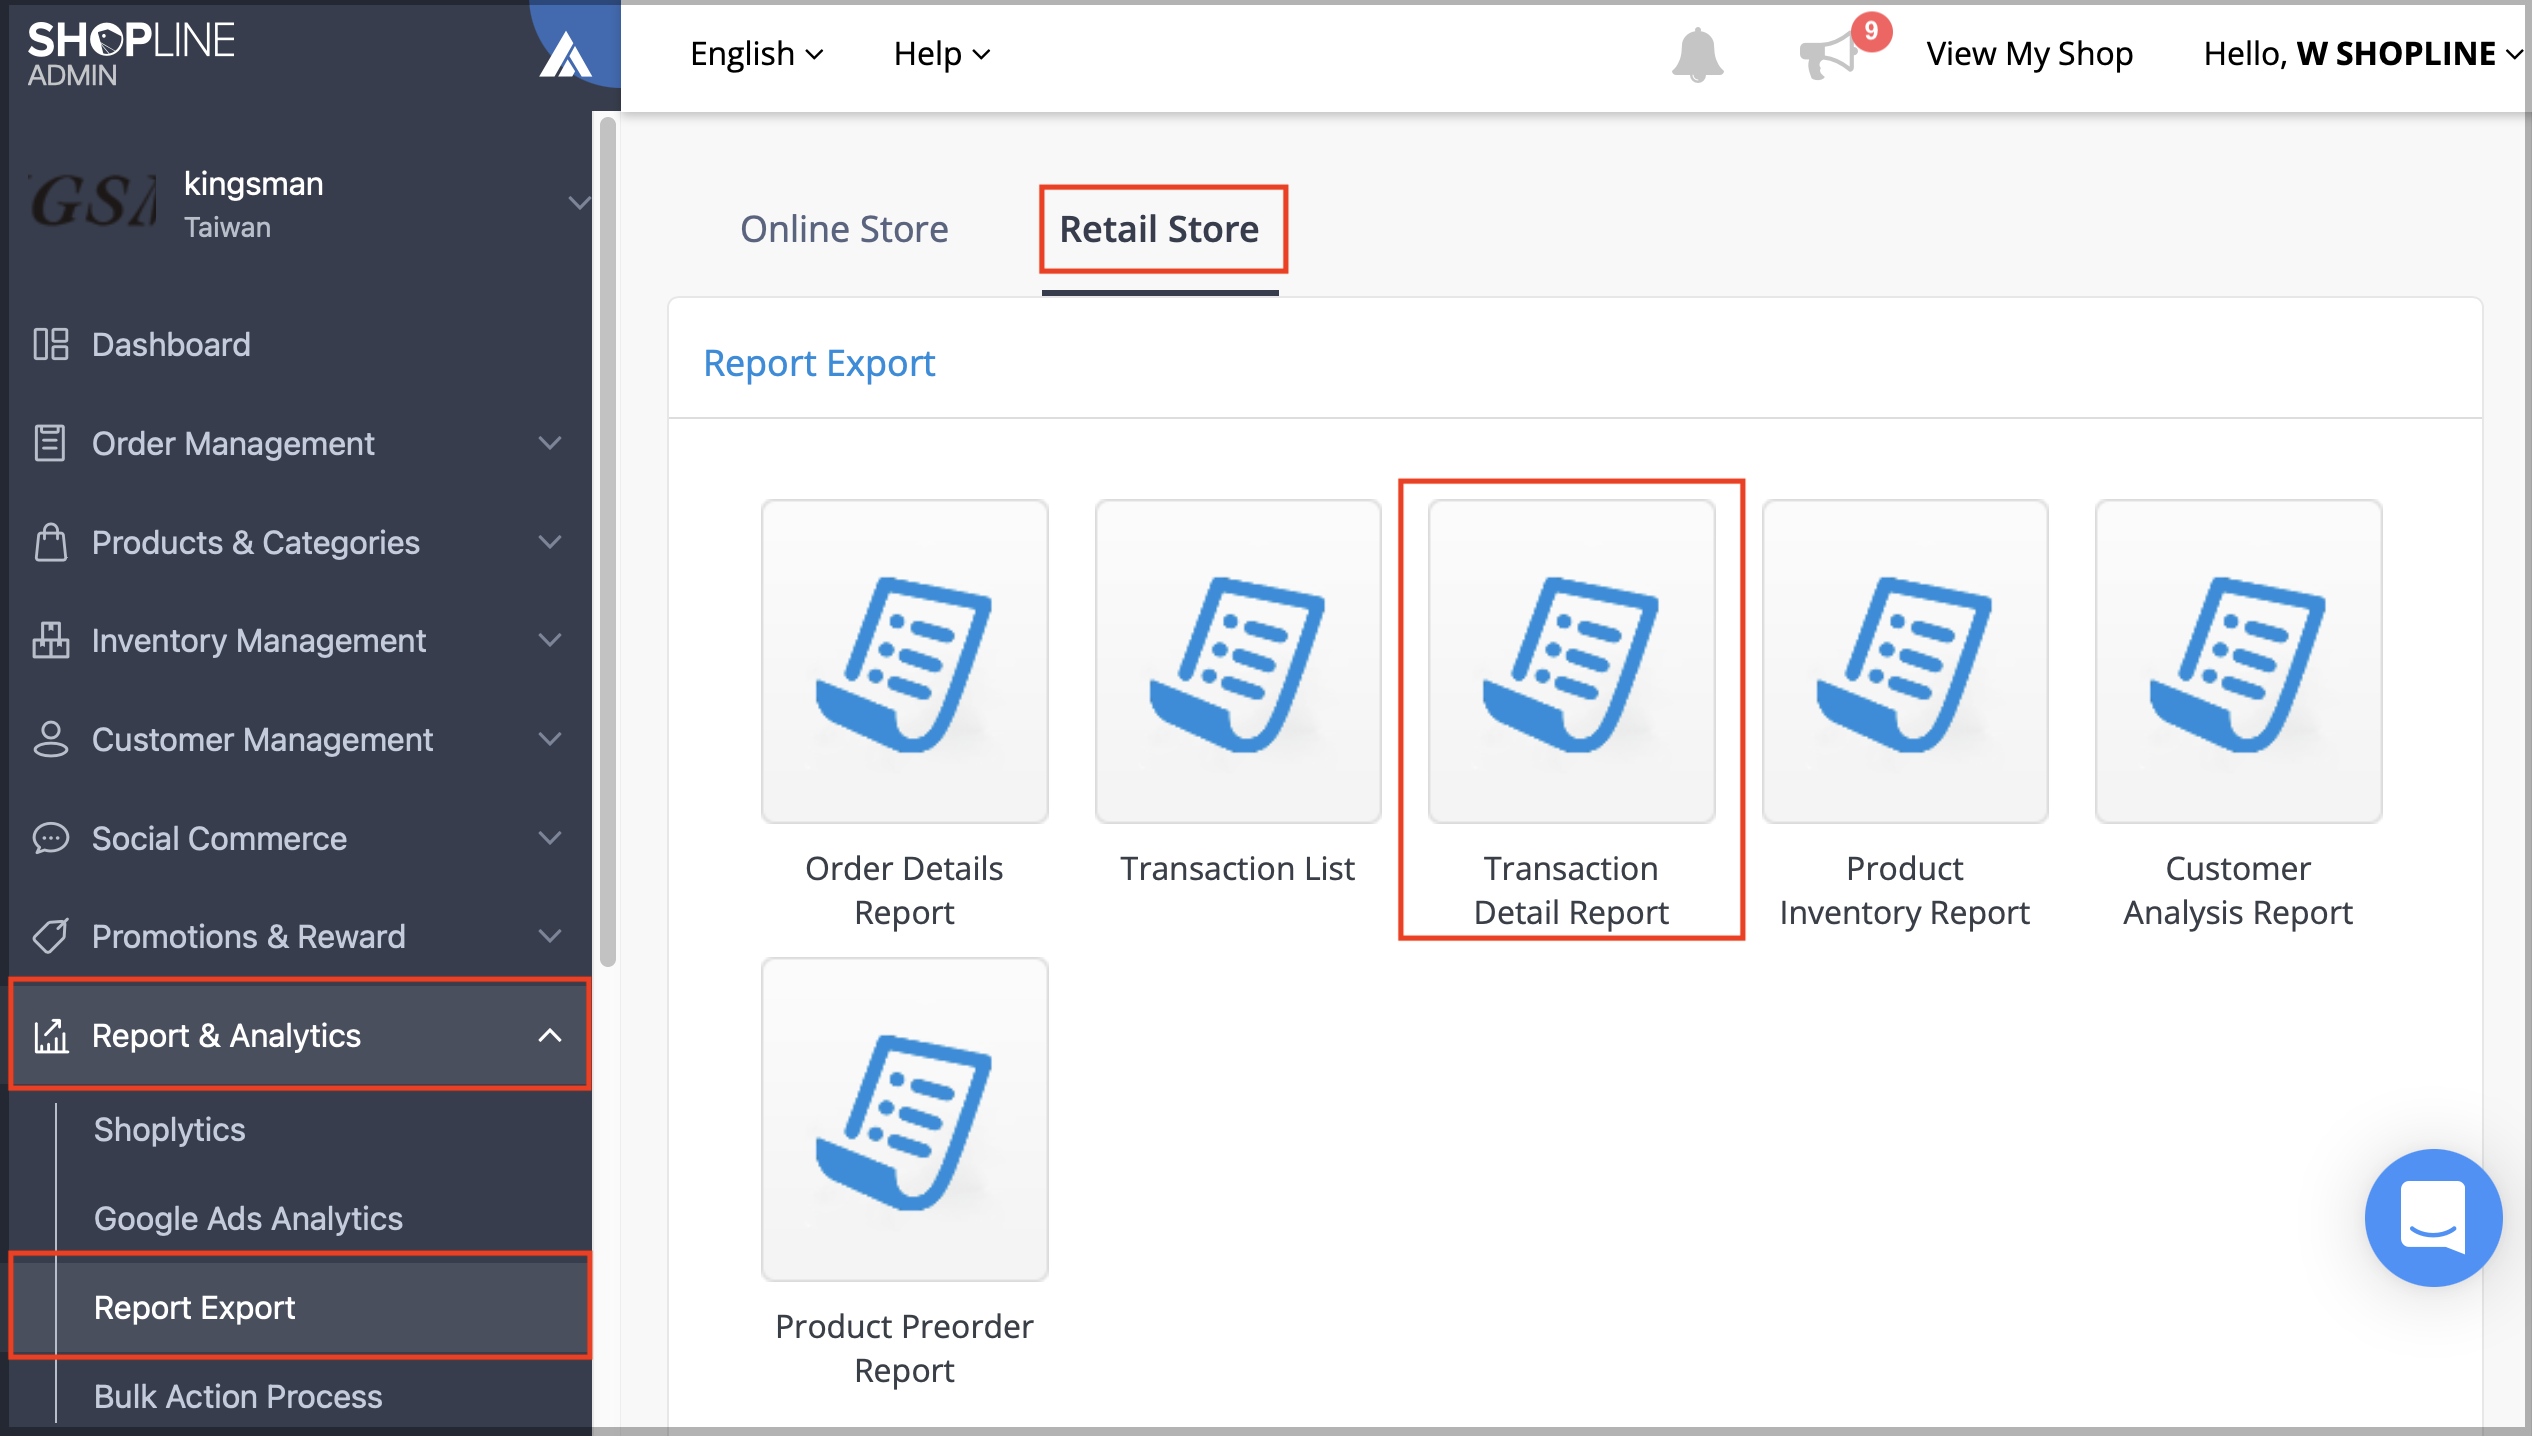The height and width of the screenshot is (1436, 2532).
Task: Open the Help dropdown menu
Action: (x=941, y=54)
